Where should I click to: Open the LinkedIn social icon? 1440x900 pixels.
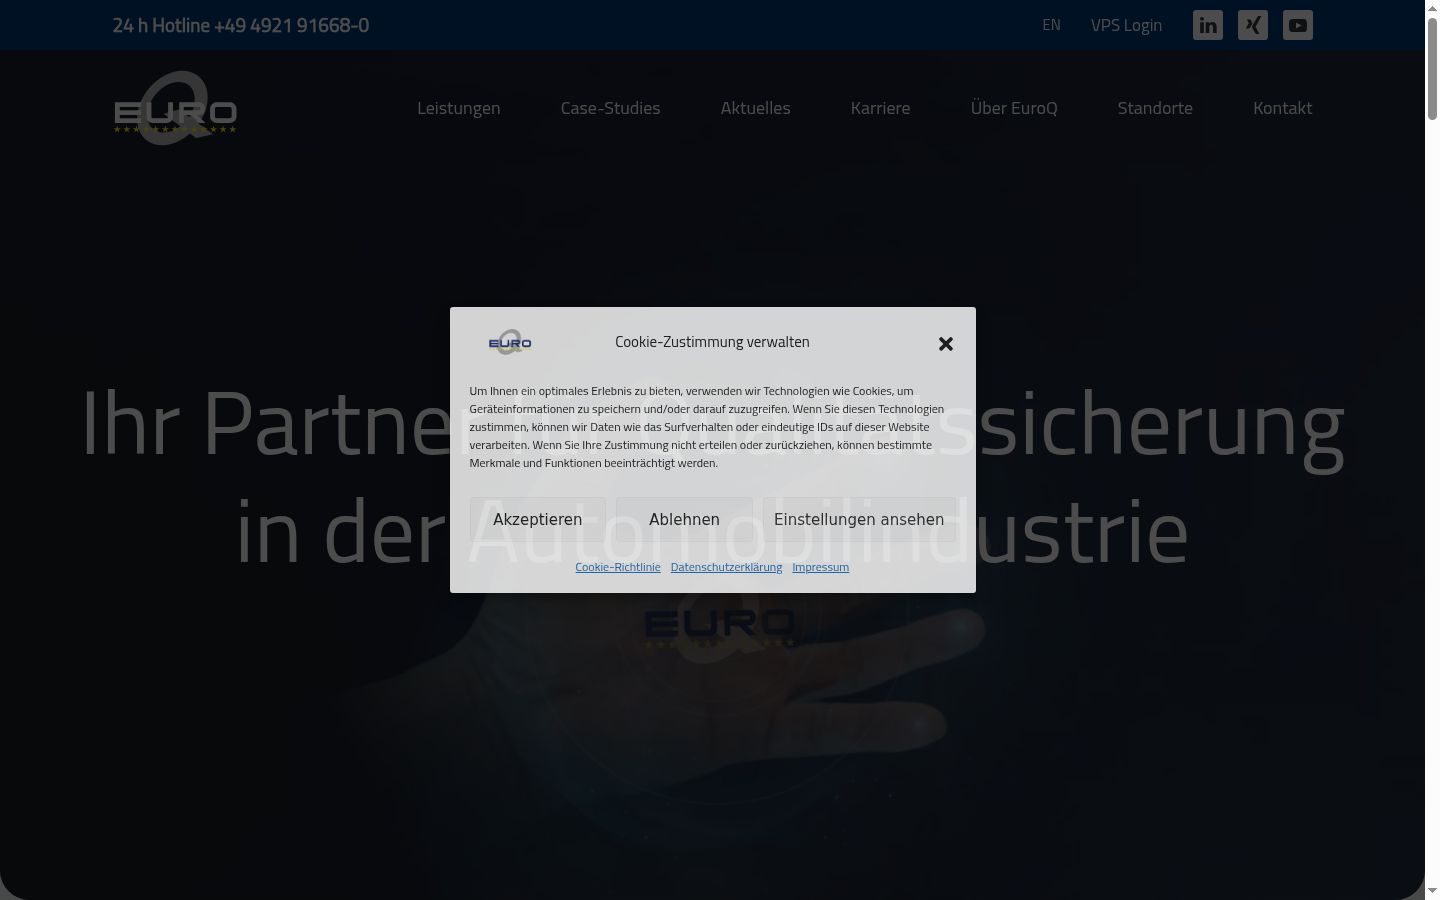pos(1208,25)
